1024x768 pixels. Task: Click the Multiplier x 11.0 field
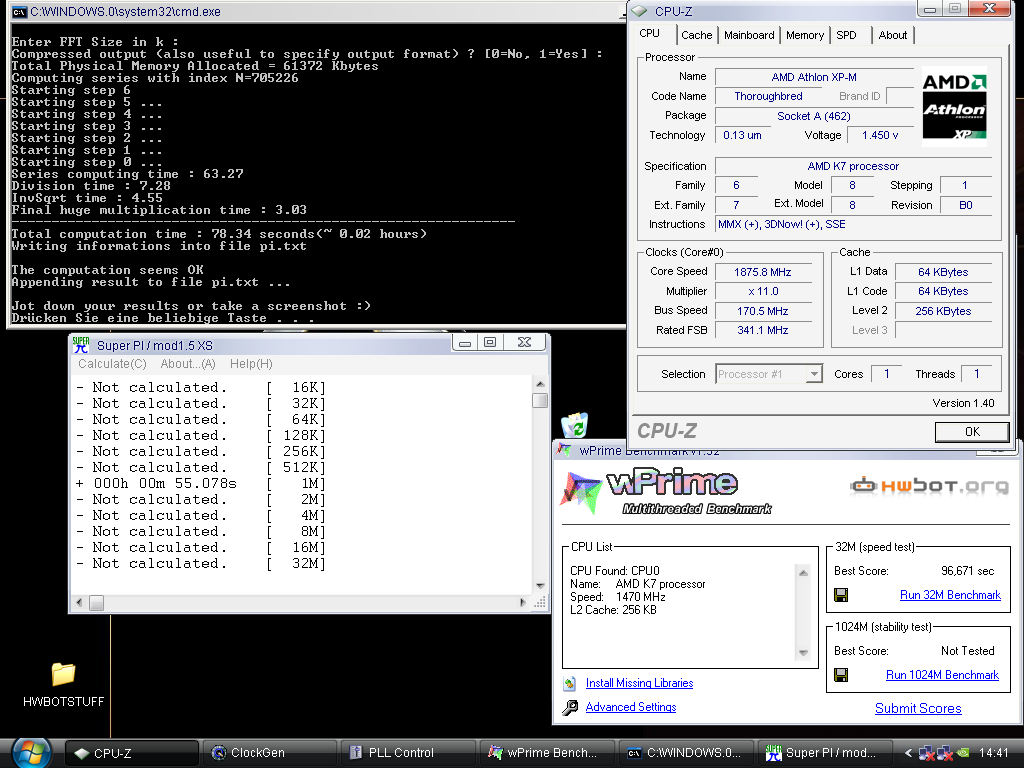point(763,291)
